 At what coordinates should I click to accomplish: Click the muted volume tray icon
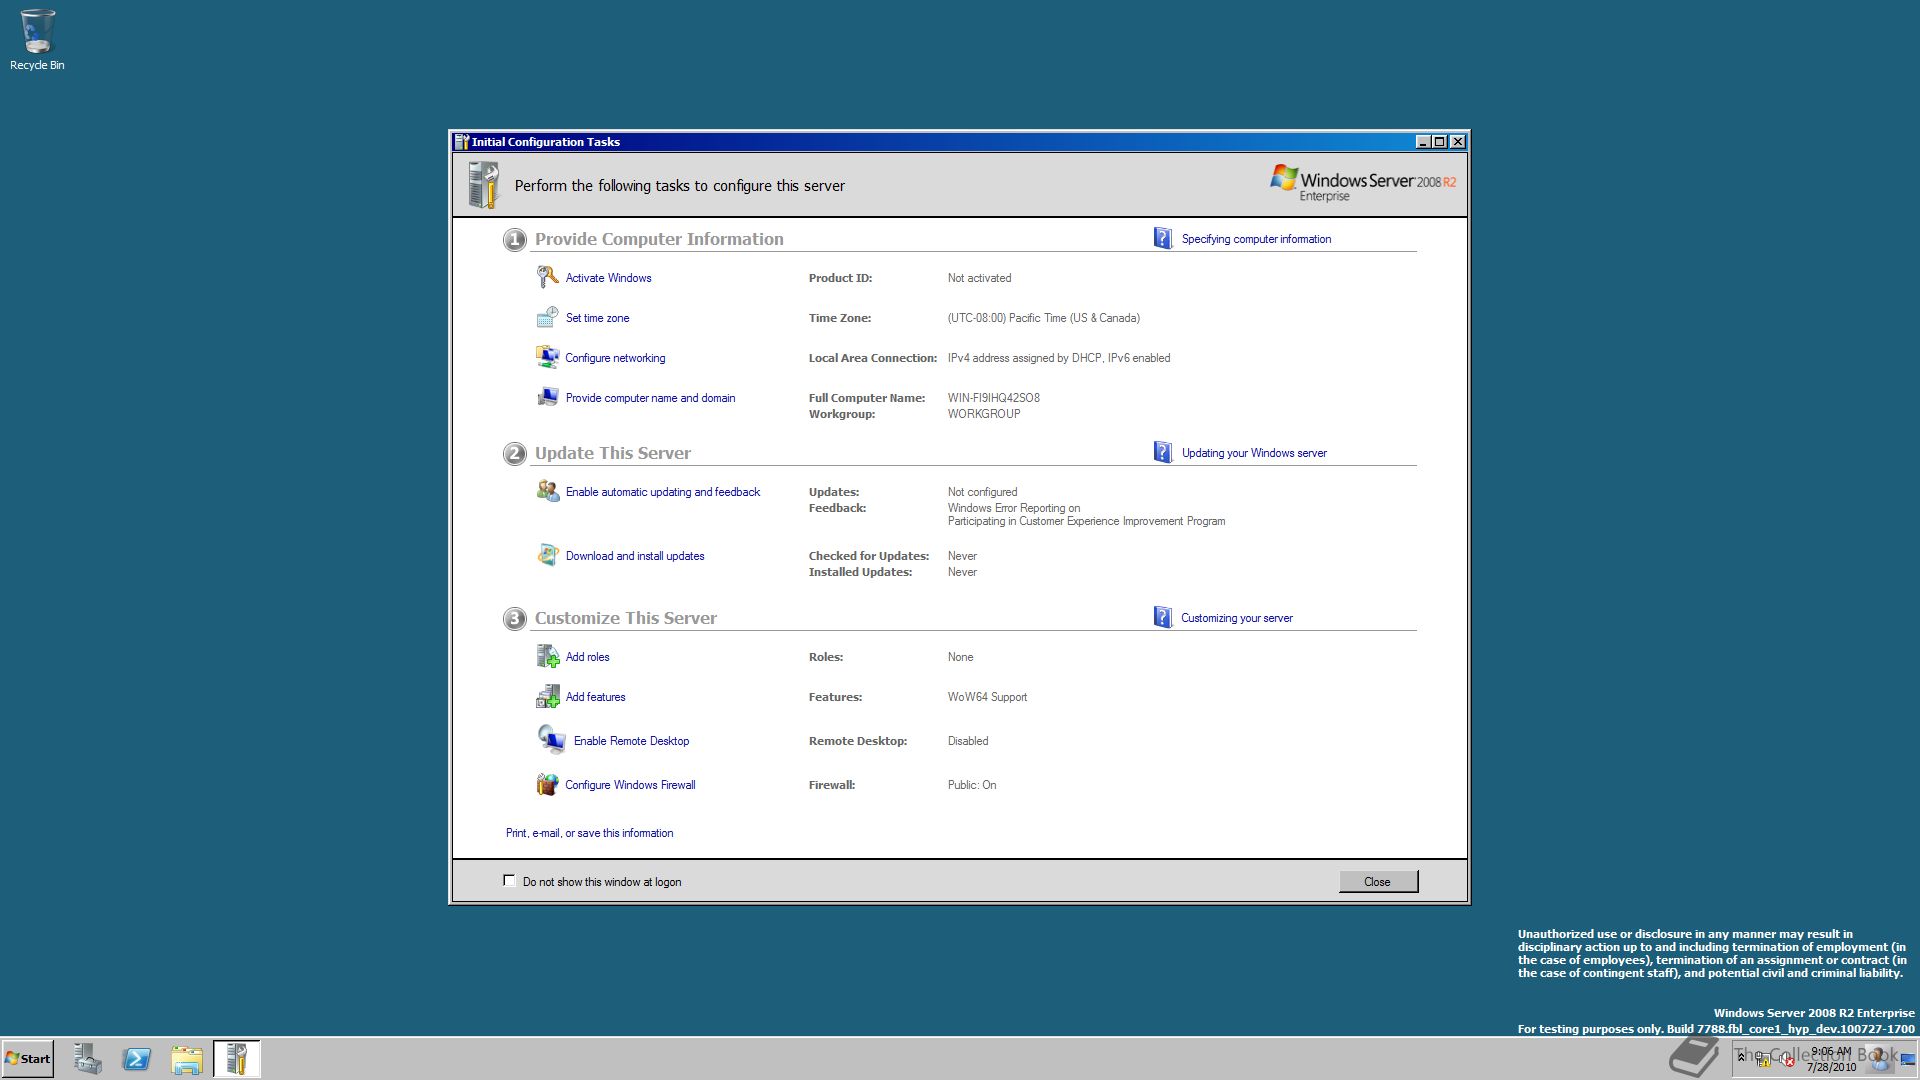click(1786, 1059)
